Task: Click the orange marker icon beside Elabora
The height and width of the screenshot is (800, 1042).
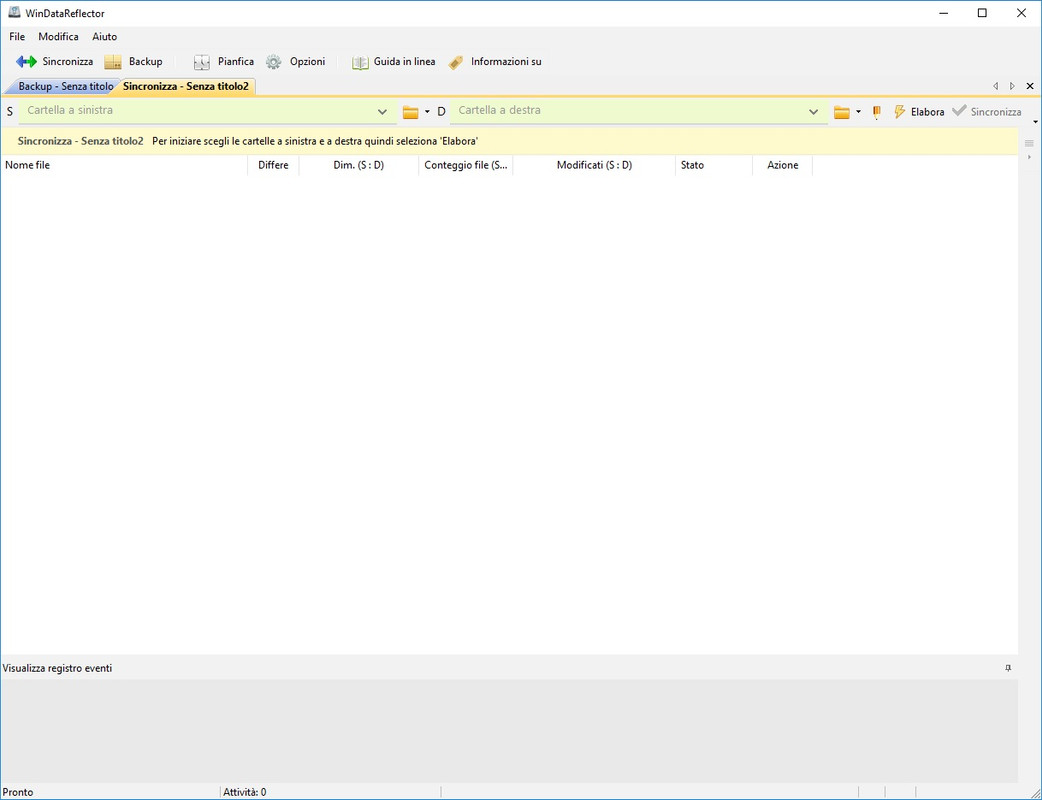Action: click(x=877, y=112)
